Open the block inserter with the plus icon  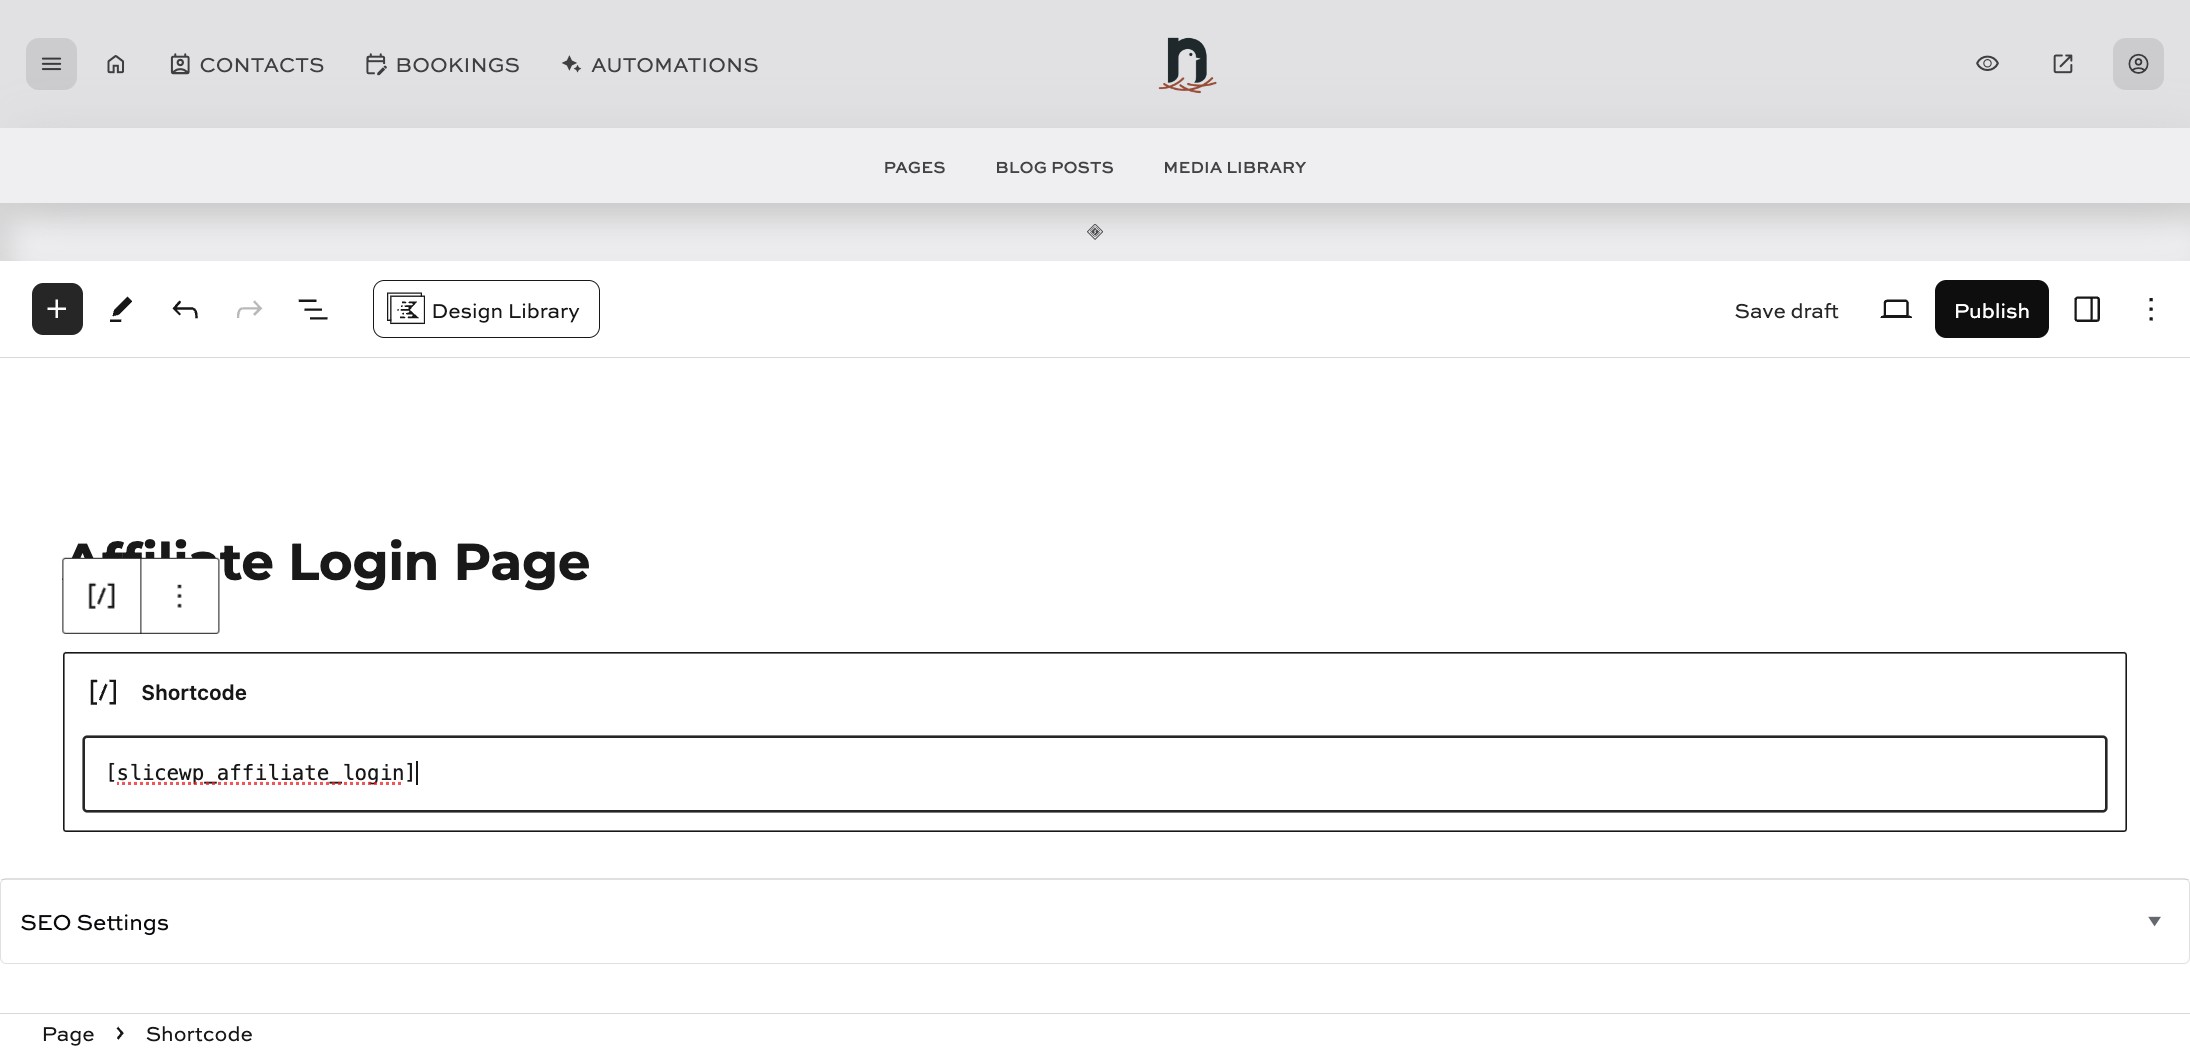[56, 309]
